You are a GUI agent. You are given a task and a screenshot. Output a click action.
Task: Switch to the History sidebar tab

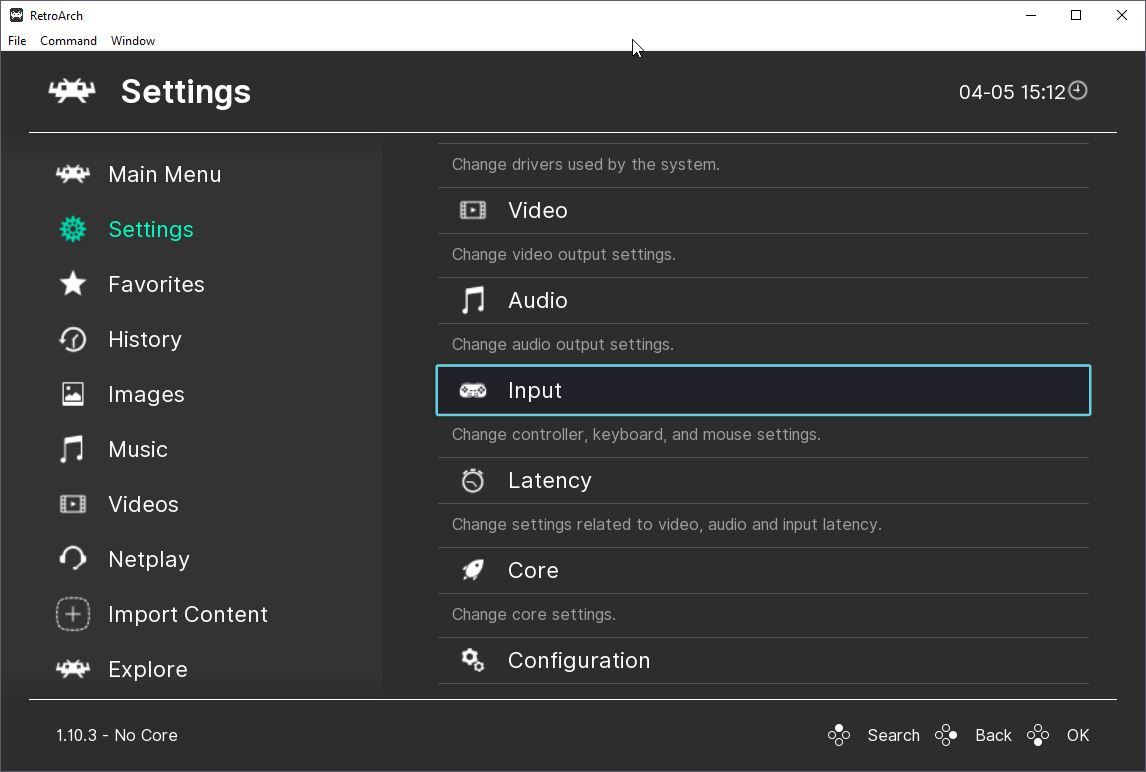[x=144, y=339]
